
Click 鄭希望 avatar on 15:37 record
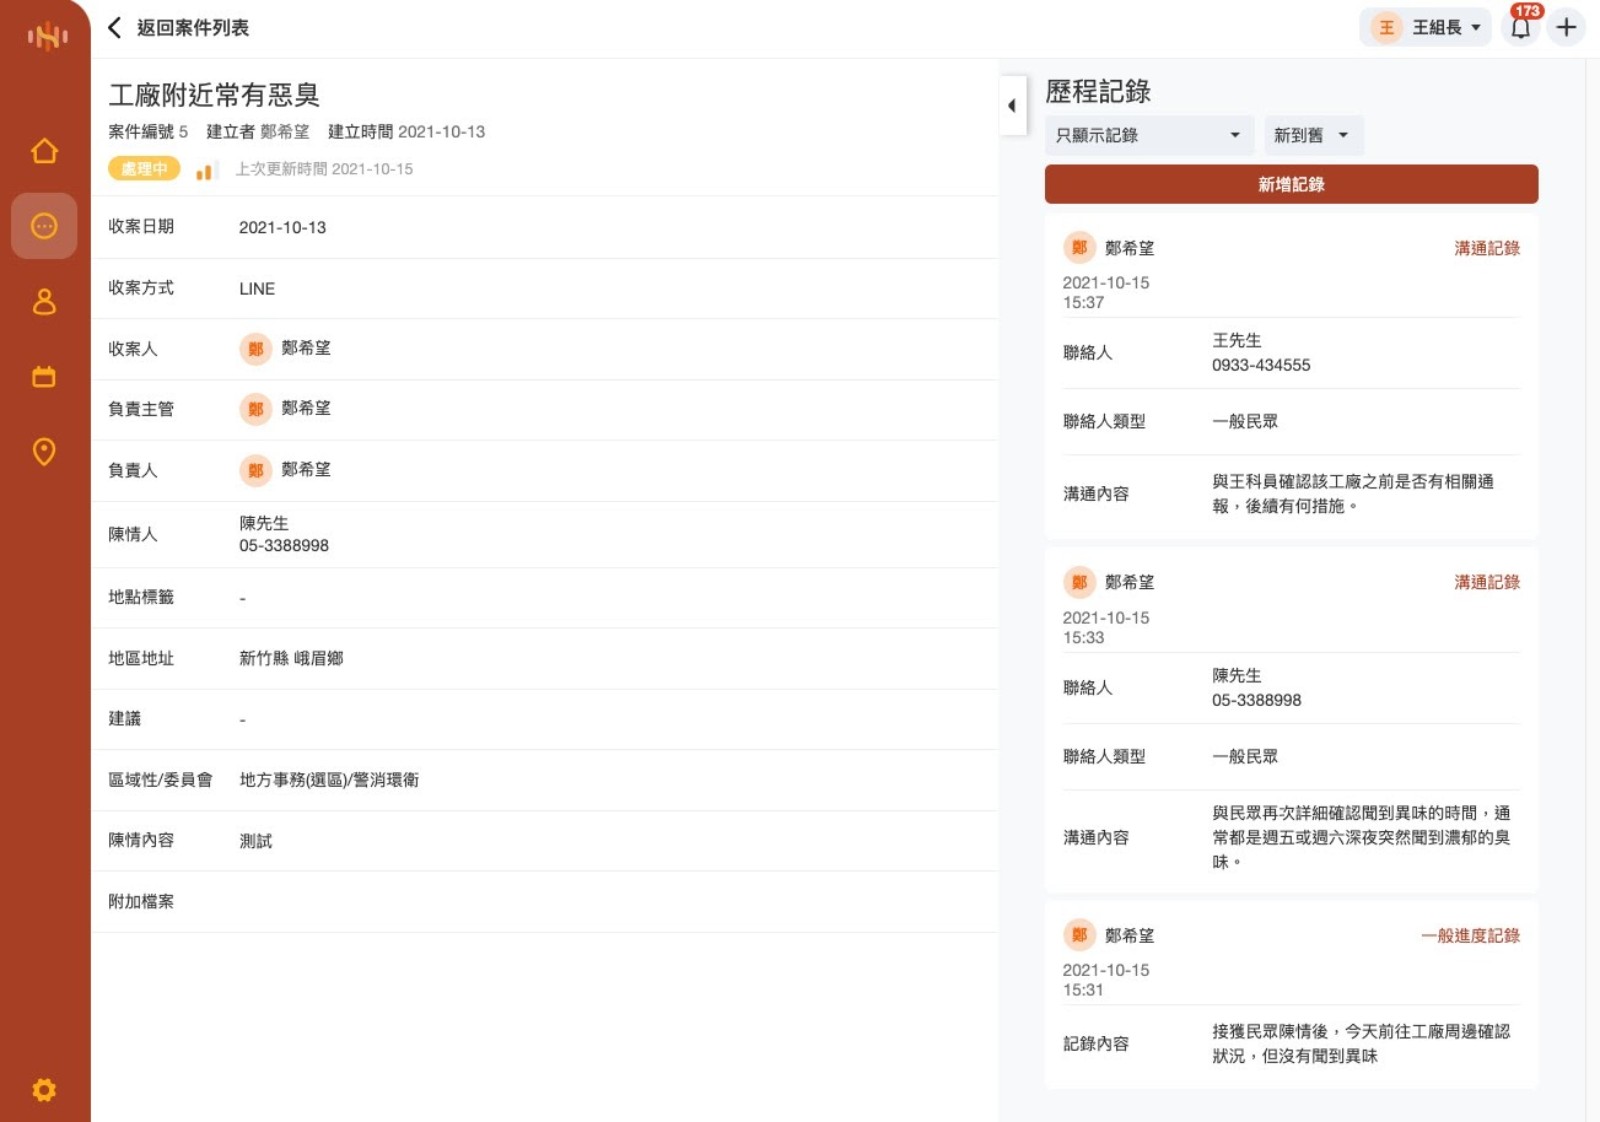(1079, 247)
